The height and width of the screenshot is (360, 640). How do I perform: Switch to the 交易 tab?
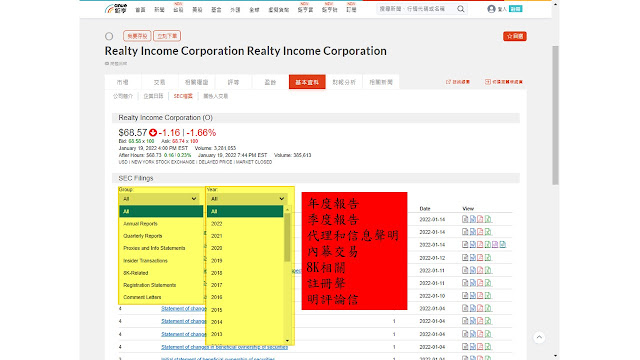(160, 82)
